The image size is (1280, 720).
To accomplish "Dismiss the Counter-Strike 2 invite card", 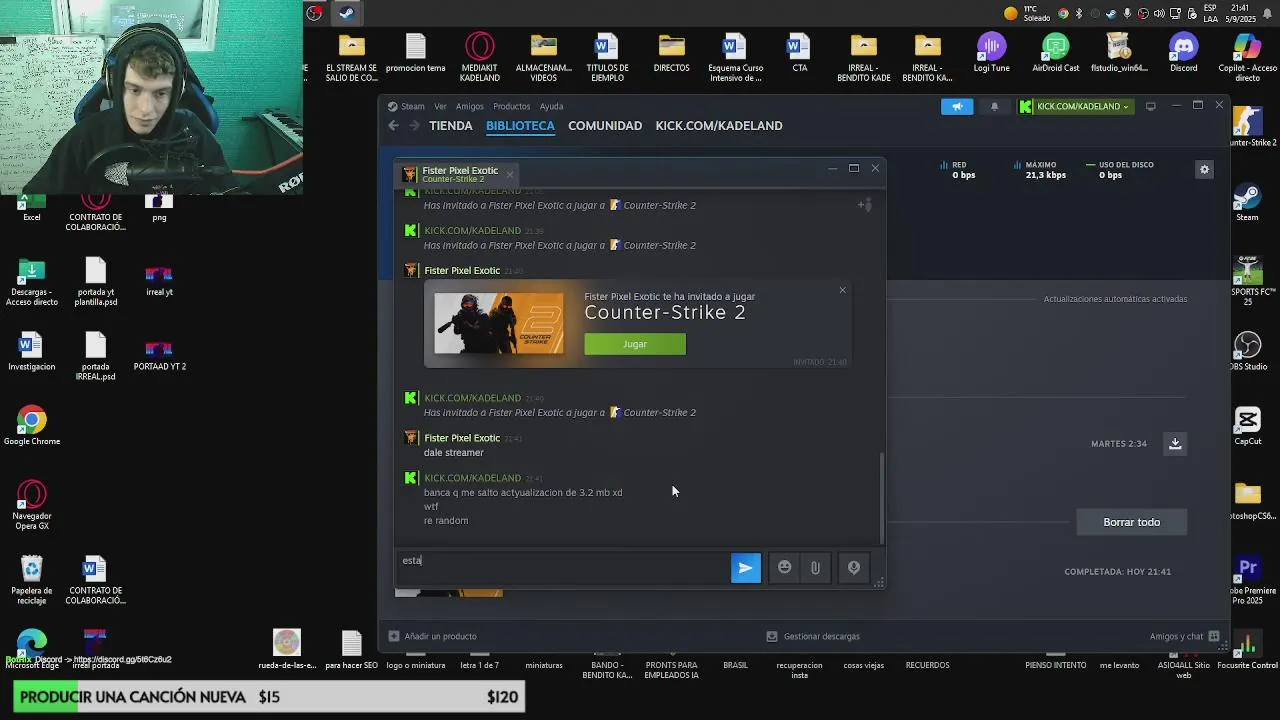I will pyautogui.click(x=842, y=290).
